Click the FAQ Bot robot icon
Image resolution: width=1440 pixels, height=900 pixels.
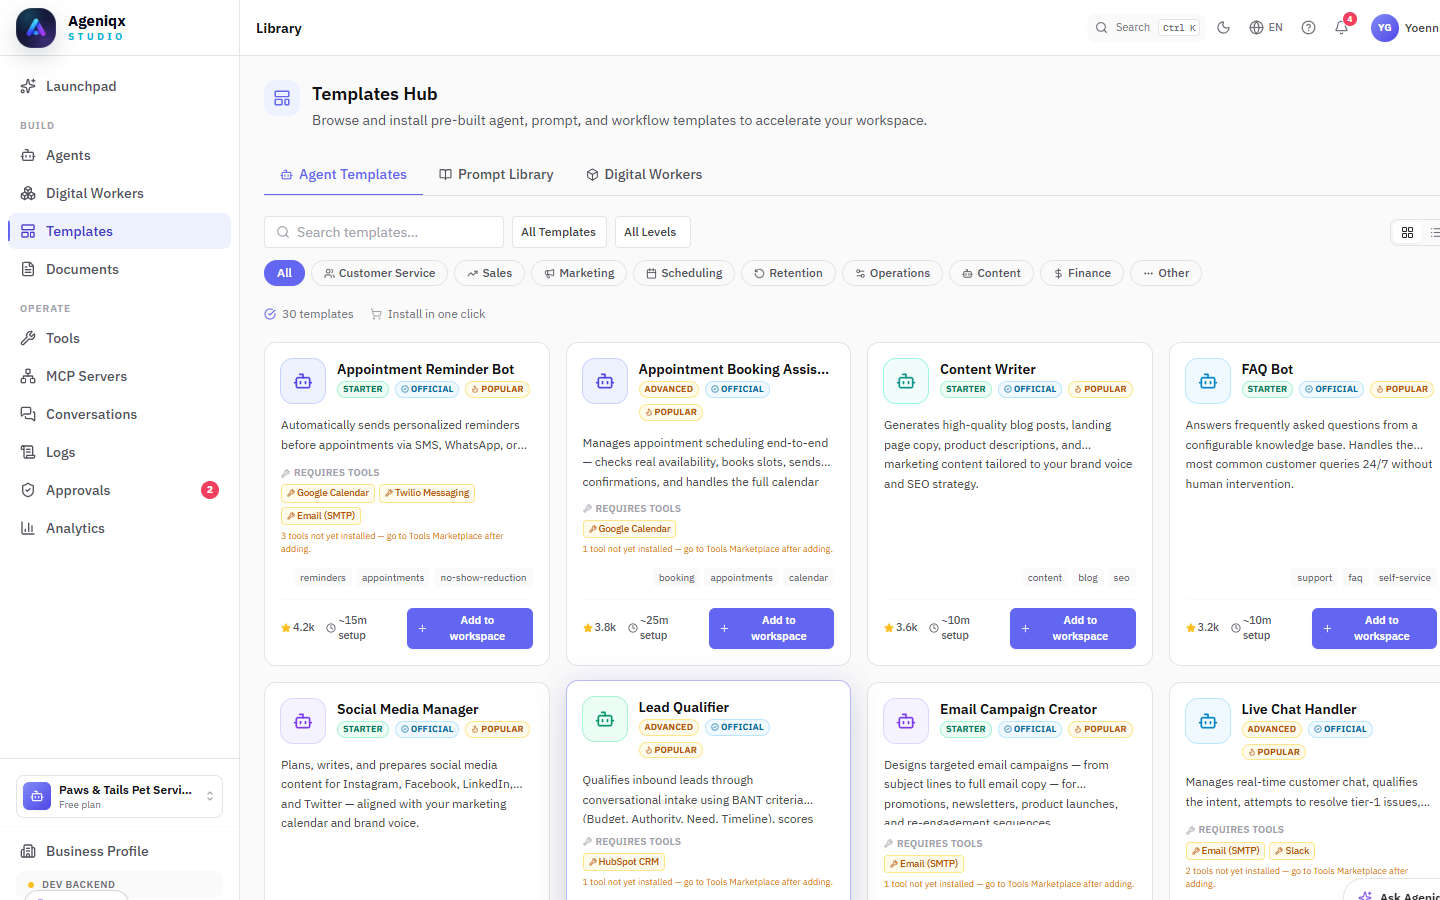pyautogui.click(x=1208, y=381)
